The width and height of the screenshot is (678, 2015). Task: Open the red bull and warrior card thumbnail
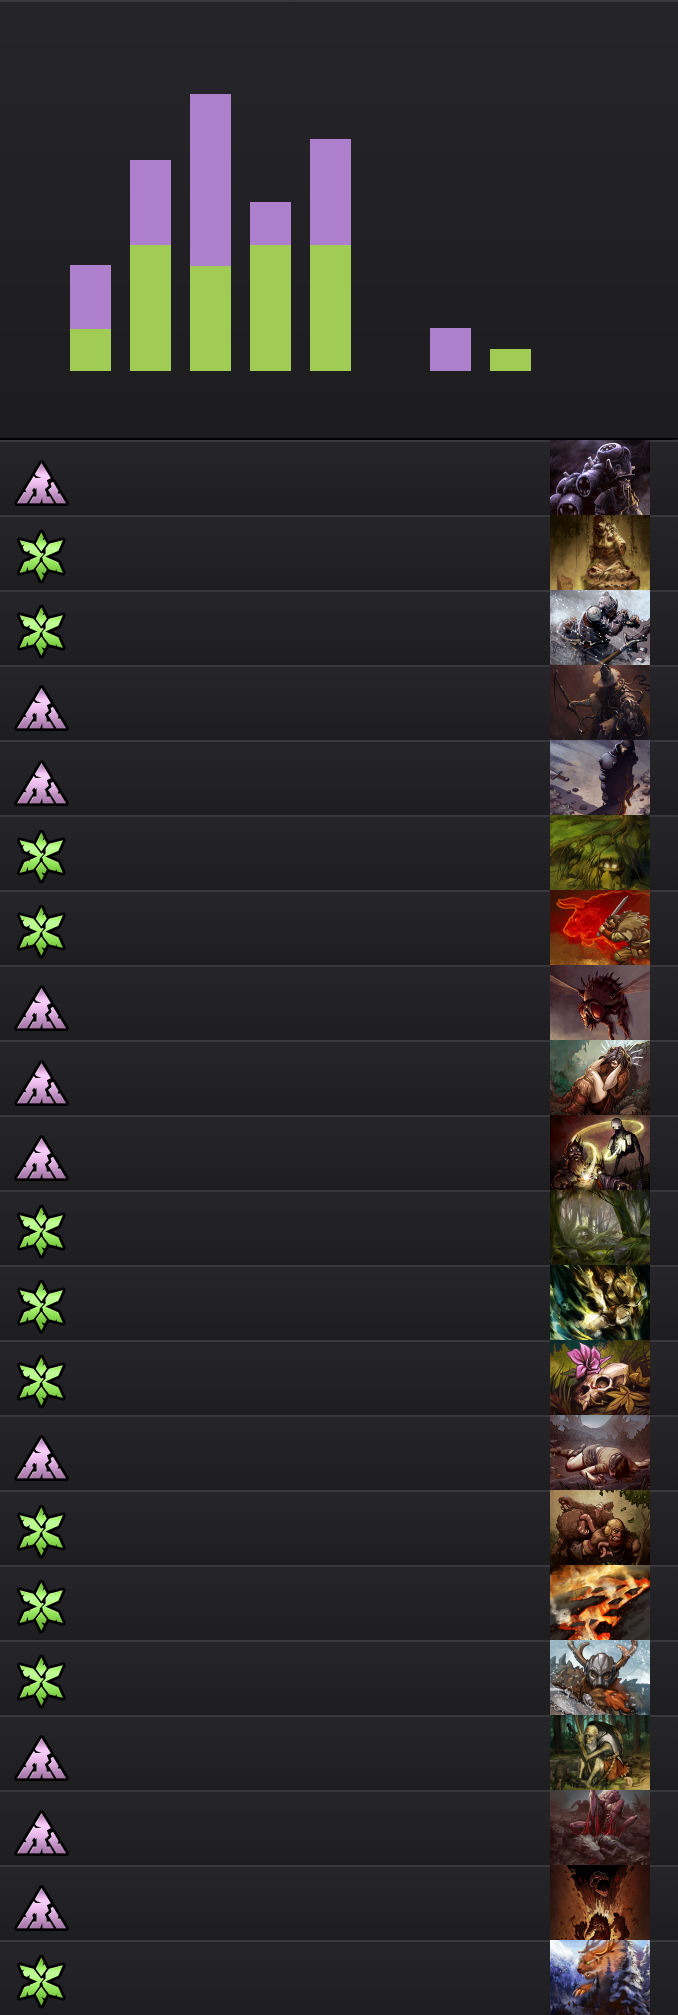tap(600, 928)
